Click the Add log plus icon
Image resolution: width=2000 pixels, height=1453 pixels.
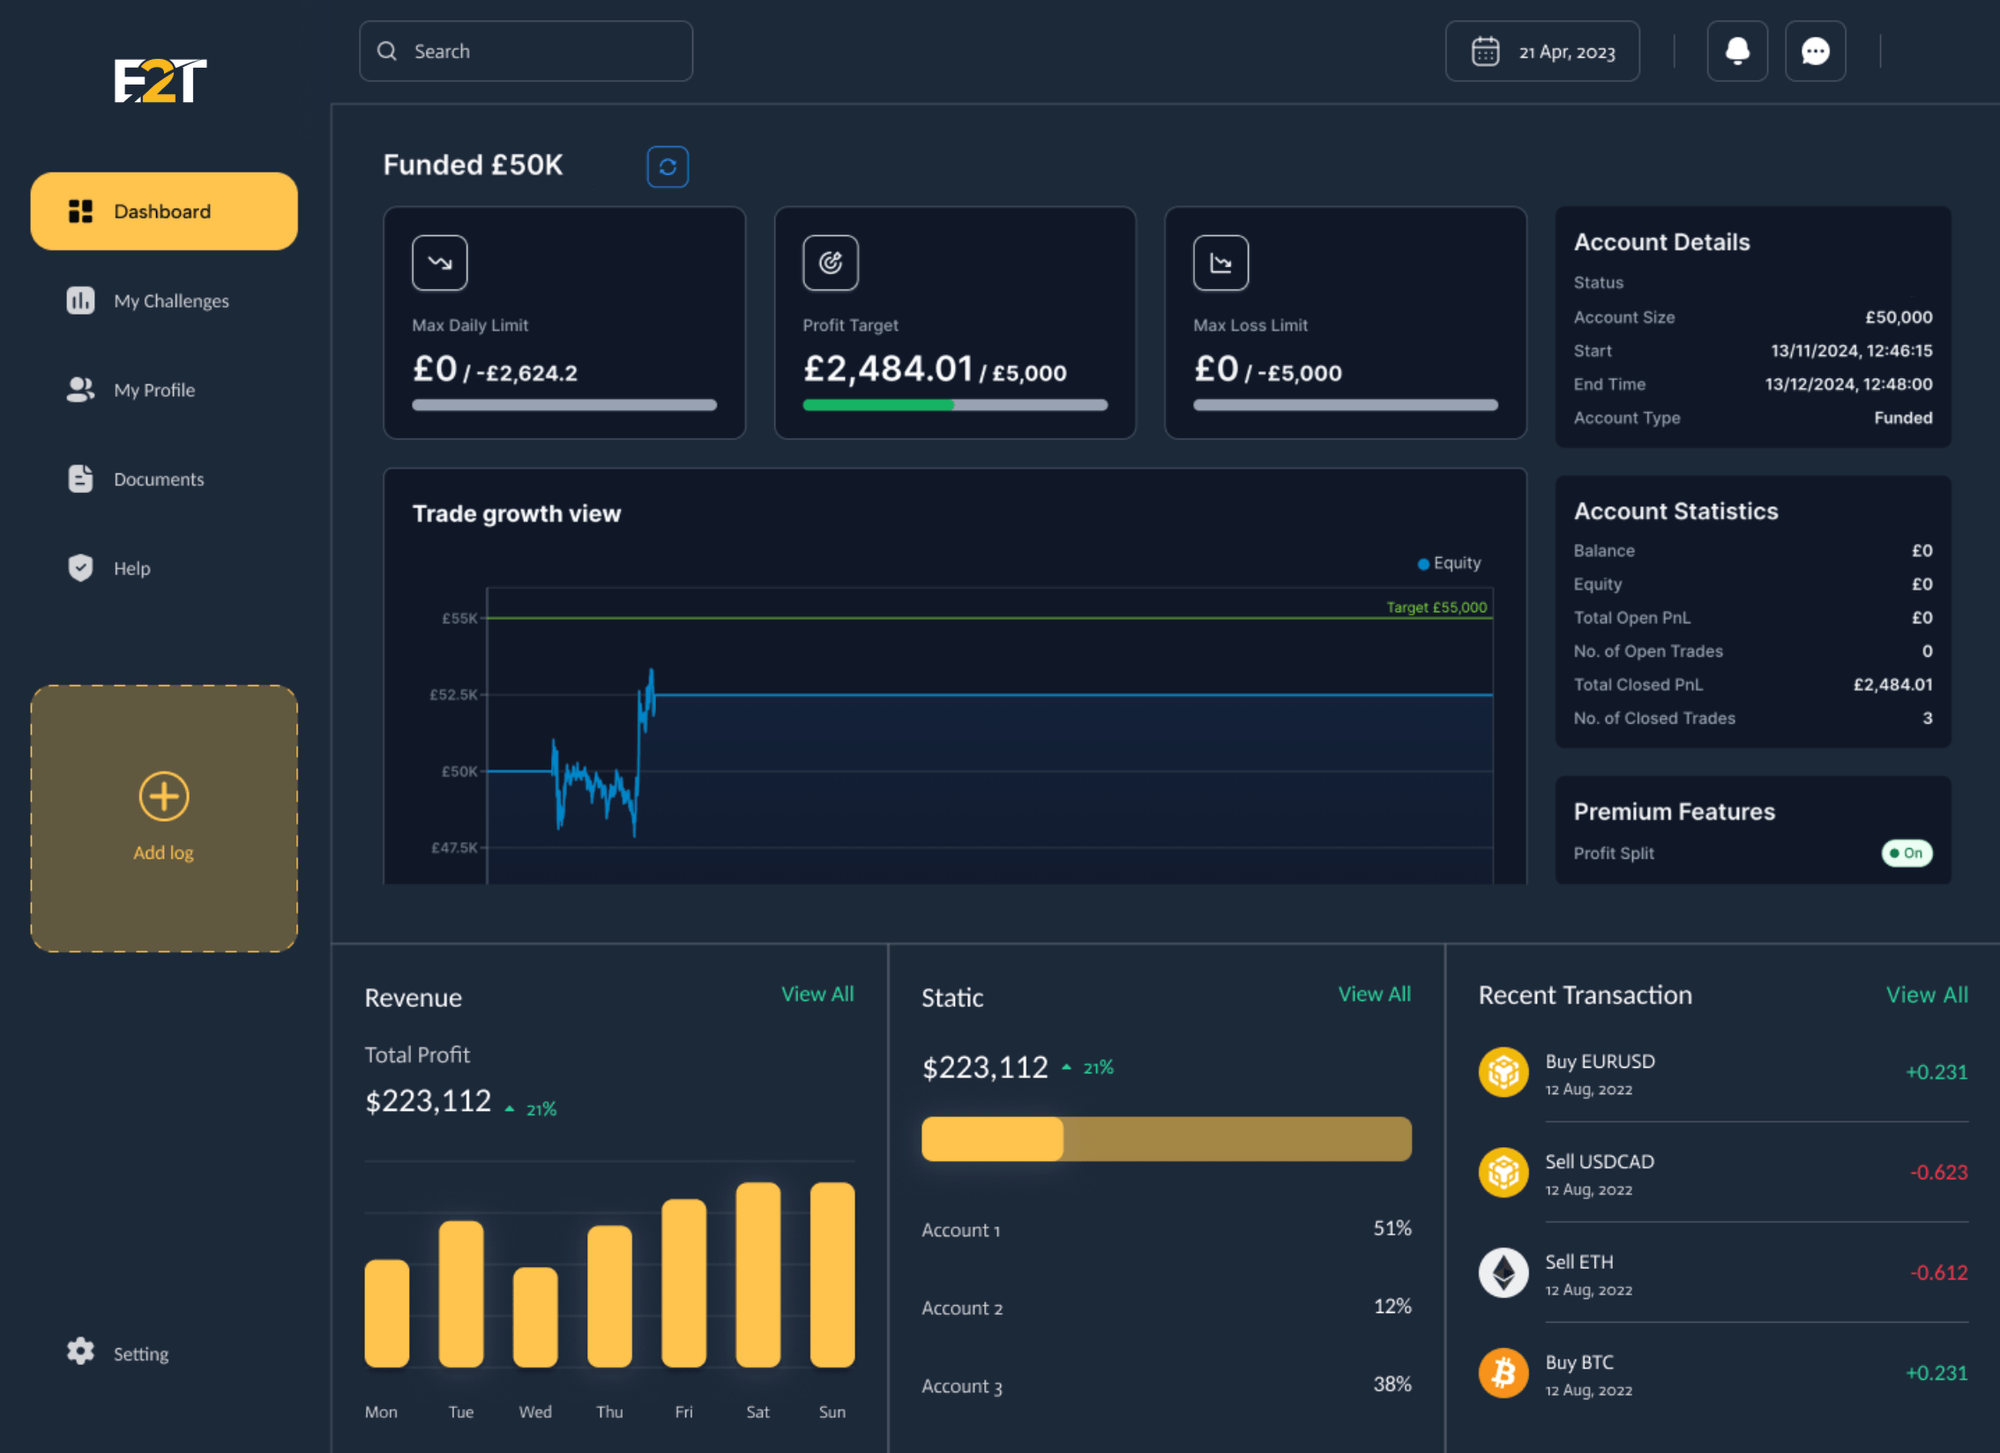(164, 796)
